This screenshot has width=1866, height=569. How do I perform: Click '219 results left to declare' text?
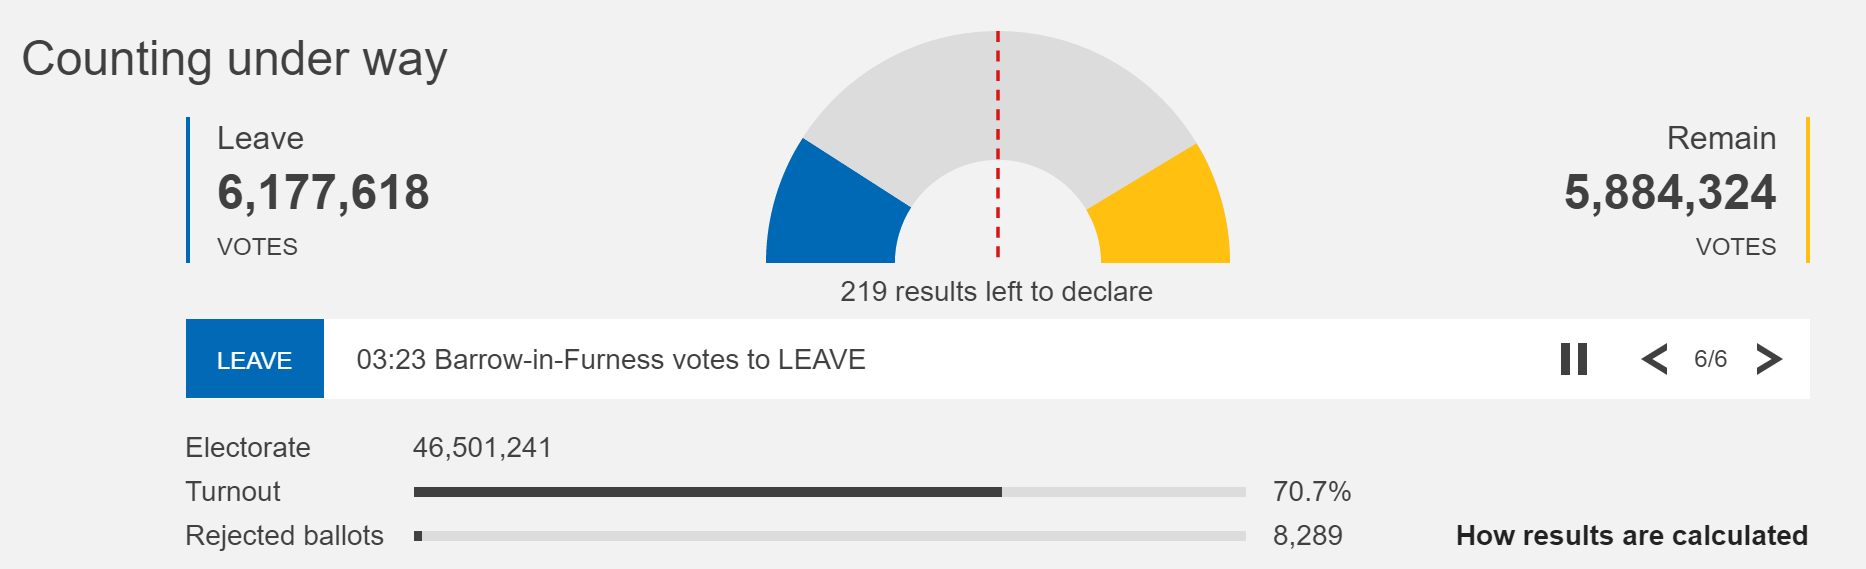(x=996, y=292)
